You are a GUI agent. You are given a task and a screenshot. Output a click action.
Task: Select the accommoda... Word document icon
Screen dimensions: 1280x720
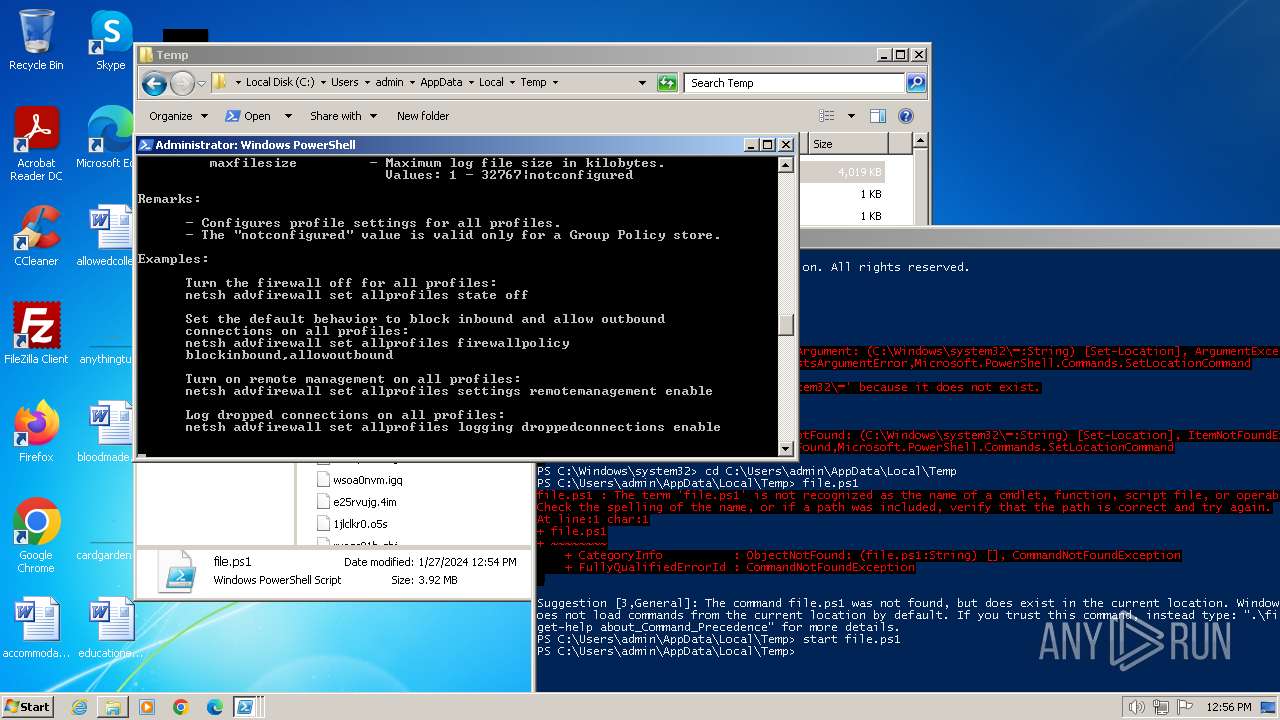point(36,628)
